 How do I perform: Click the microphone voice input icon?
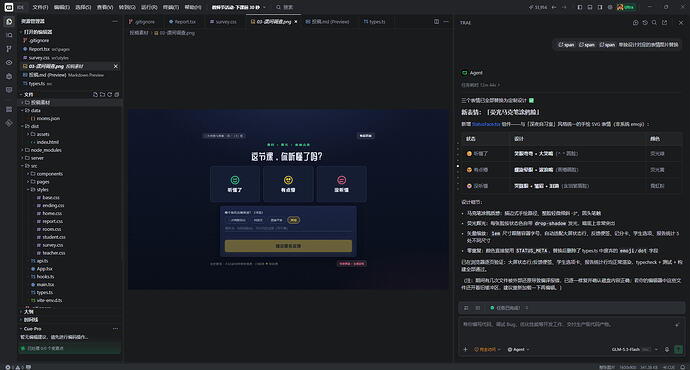click(x=667, y=349)
